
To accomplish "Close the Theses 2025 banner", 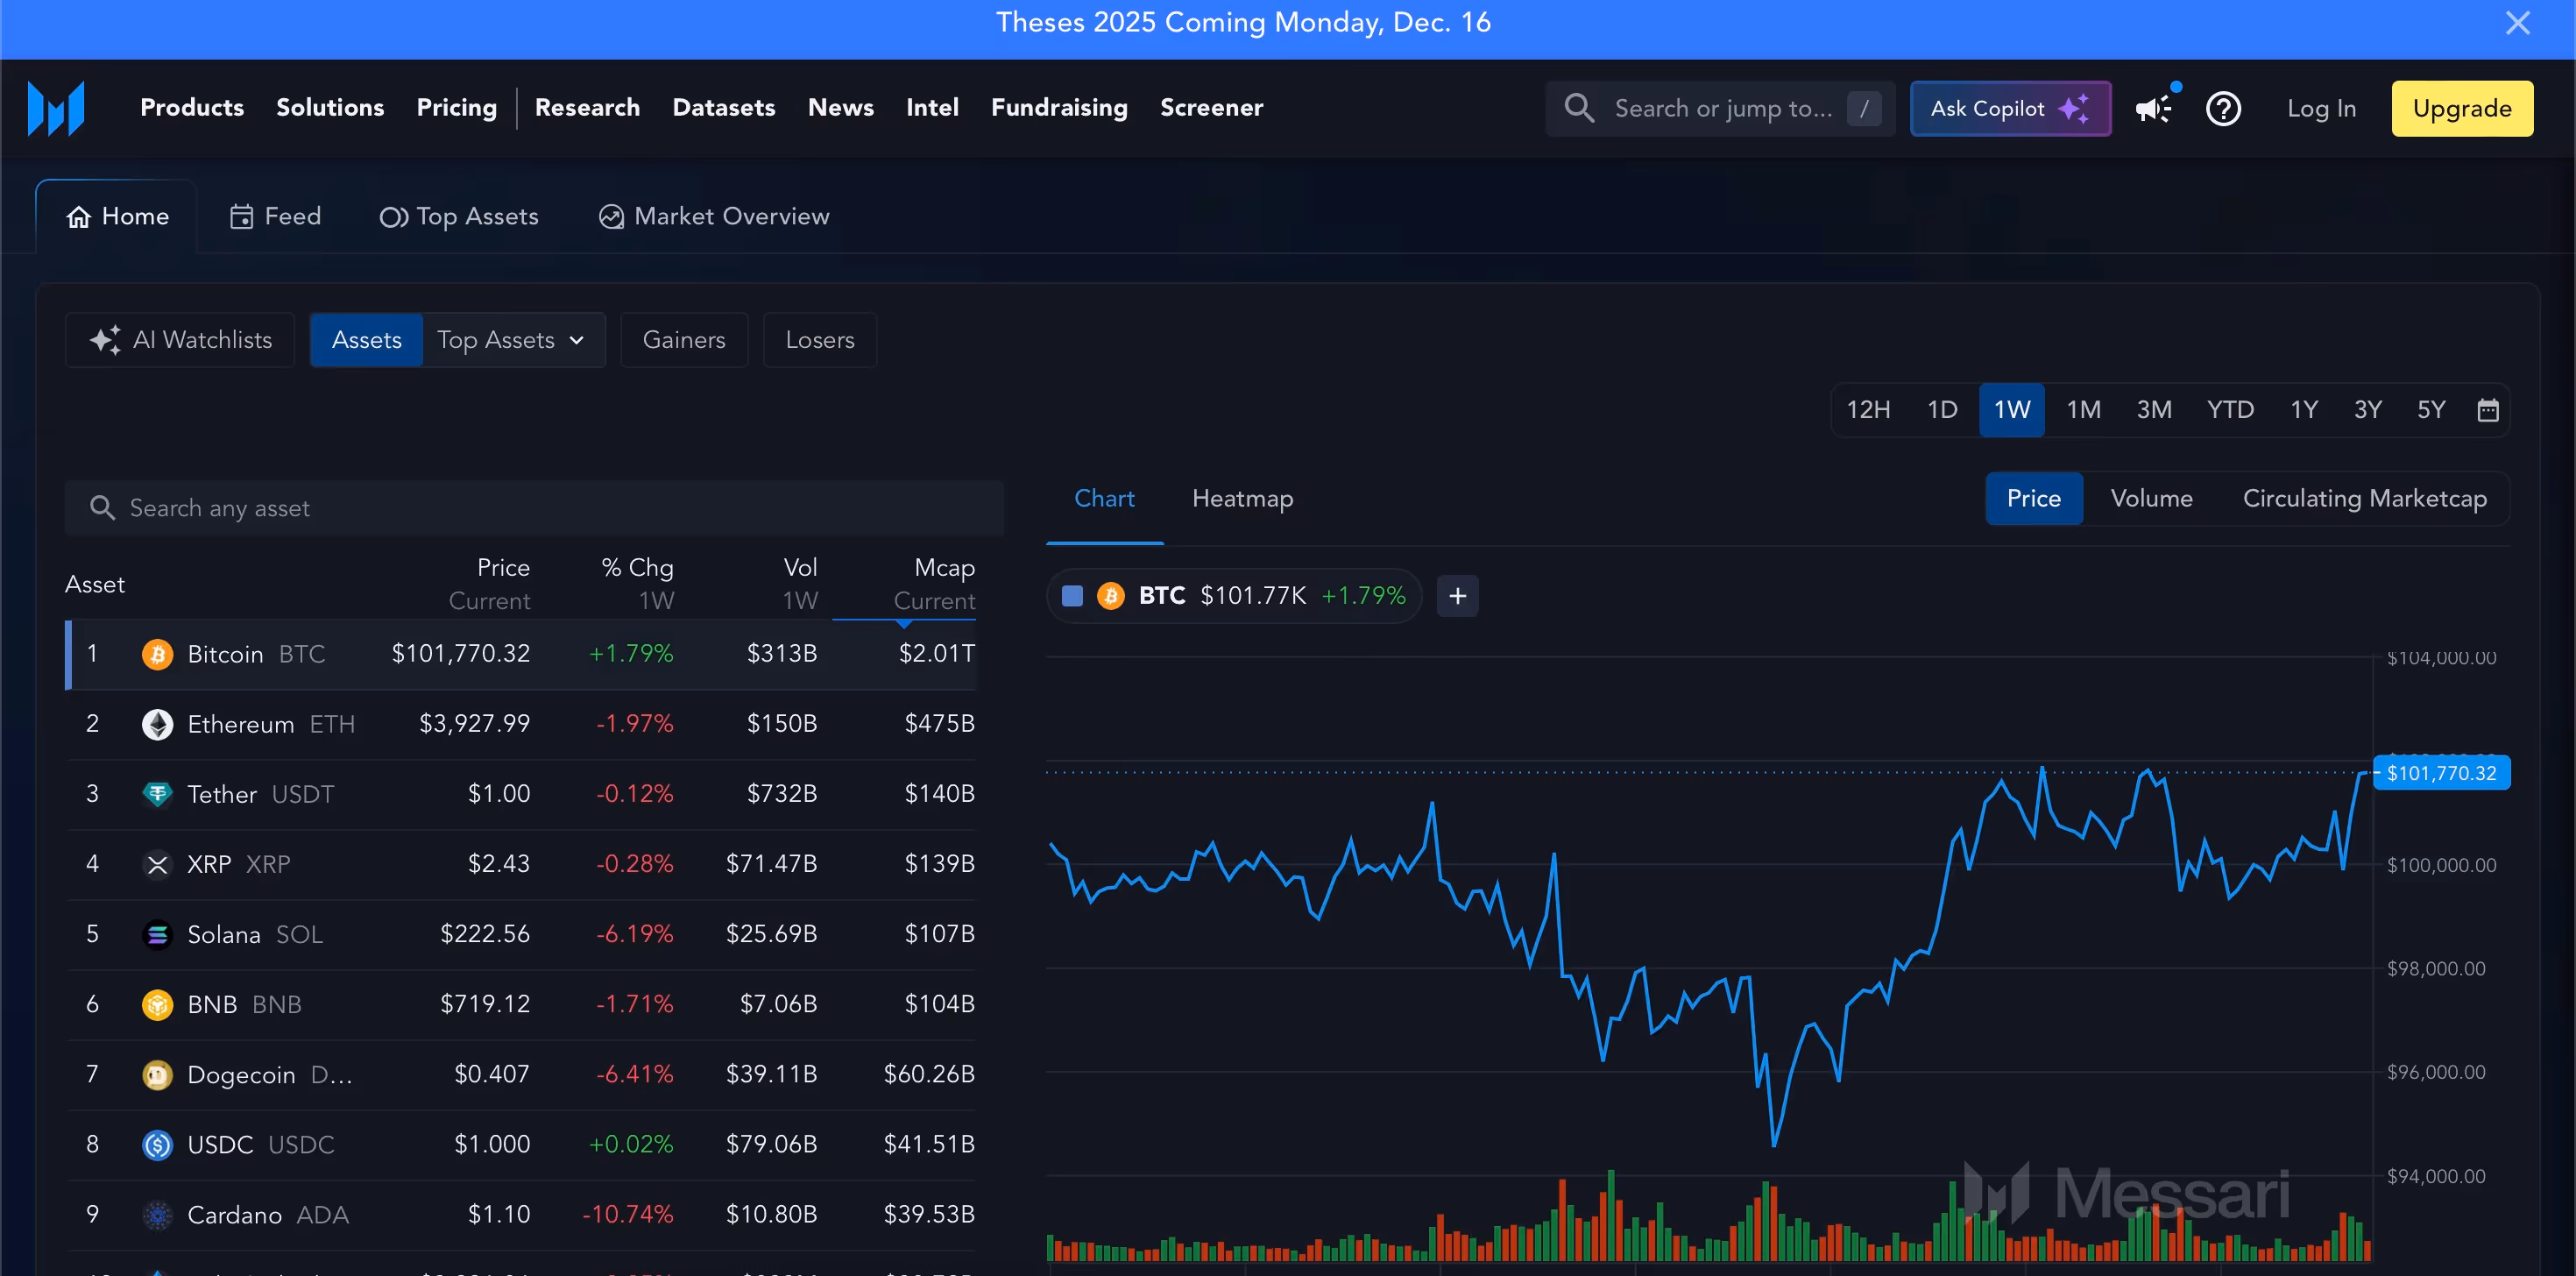I will coord(2517,23).
